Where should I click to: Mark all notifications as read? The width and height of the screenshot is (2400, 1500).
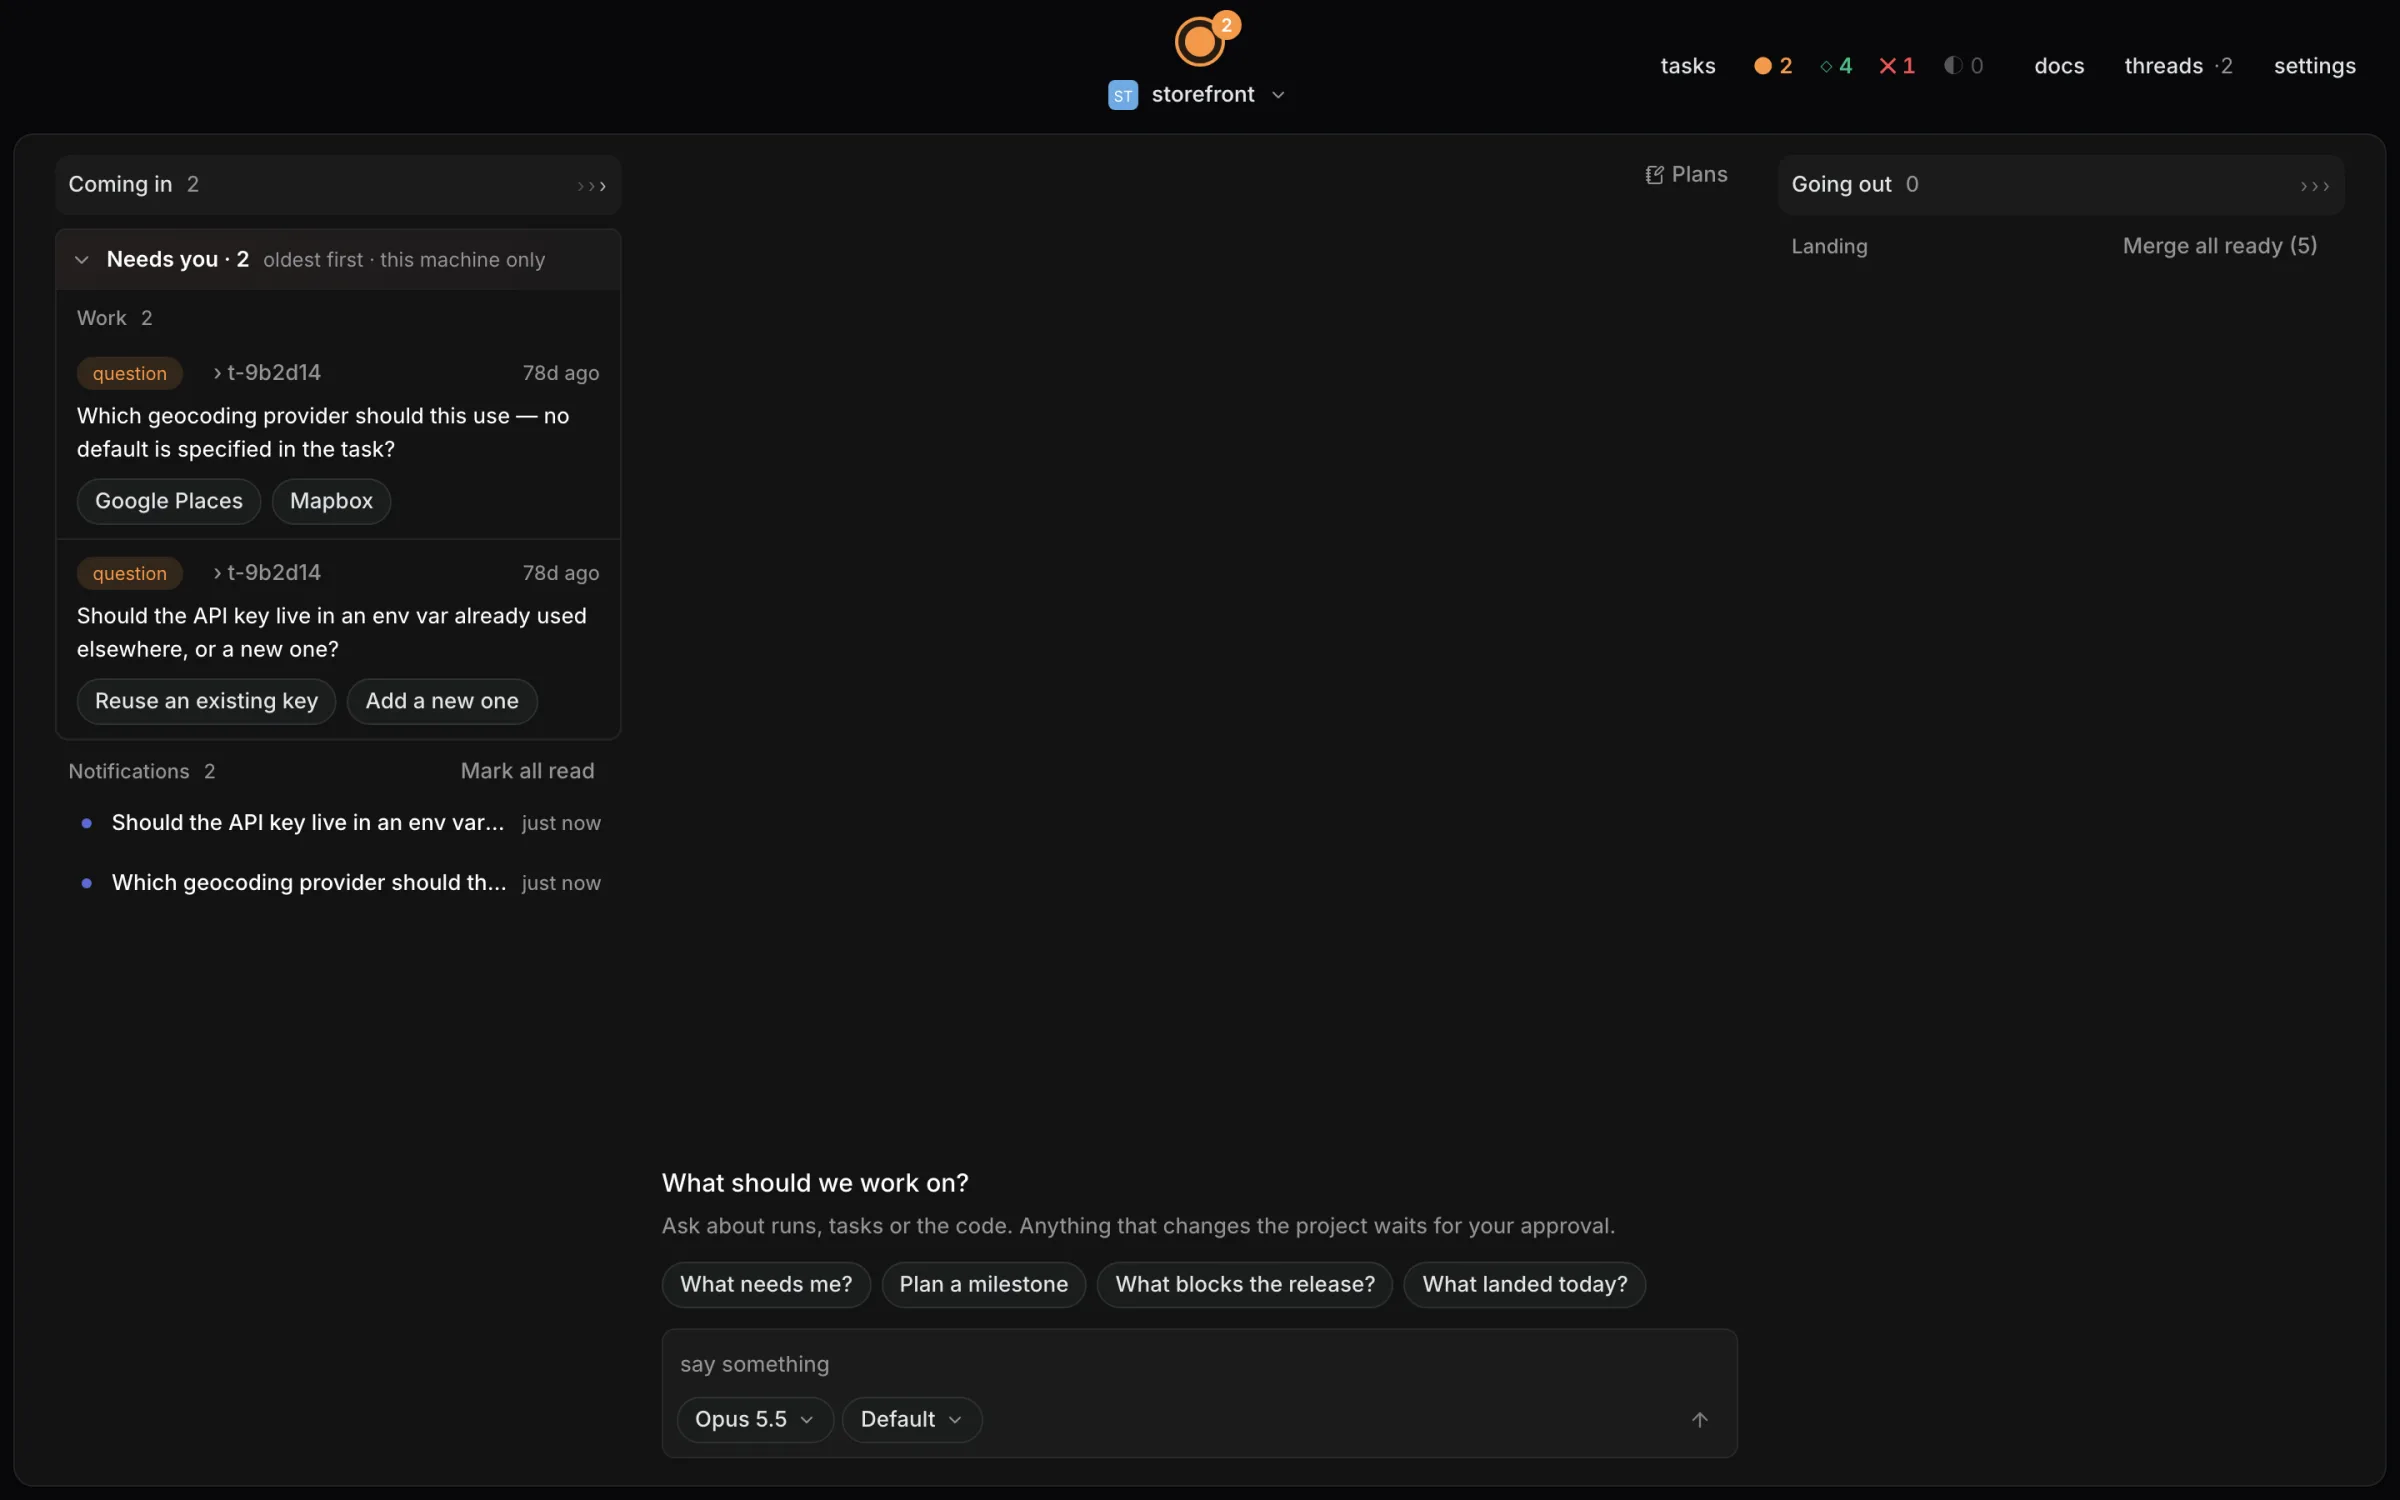click(x=527, y=771)
